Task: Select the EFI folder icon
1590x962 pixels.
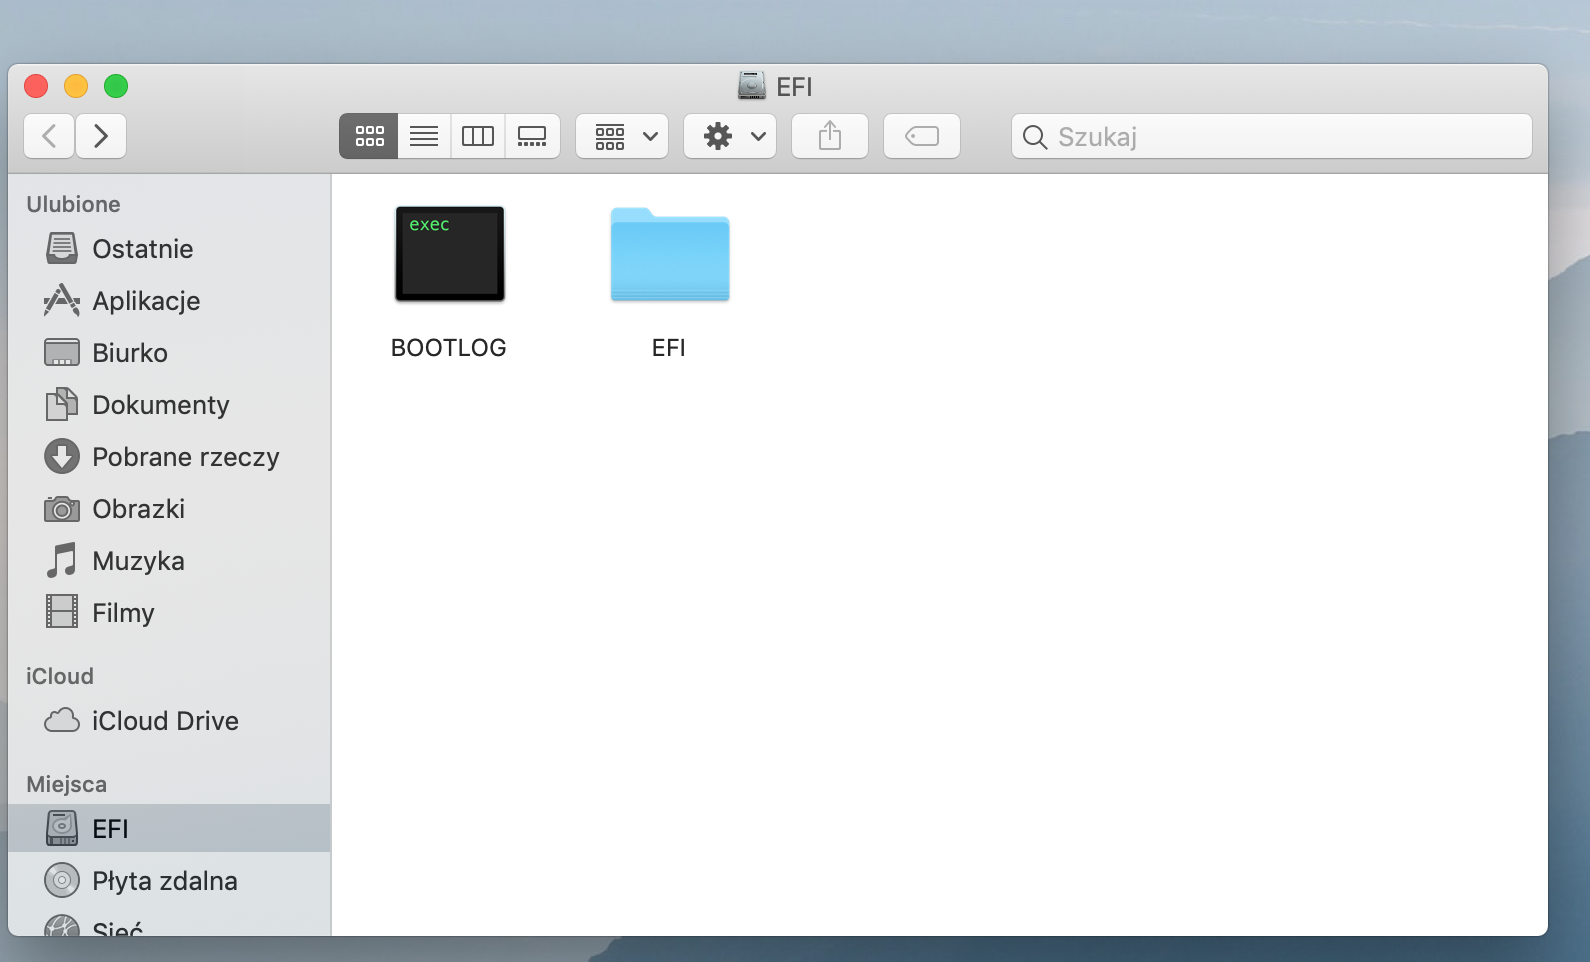Action: pyautogui.click(x=669, y=256)
